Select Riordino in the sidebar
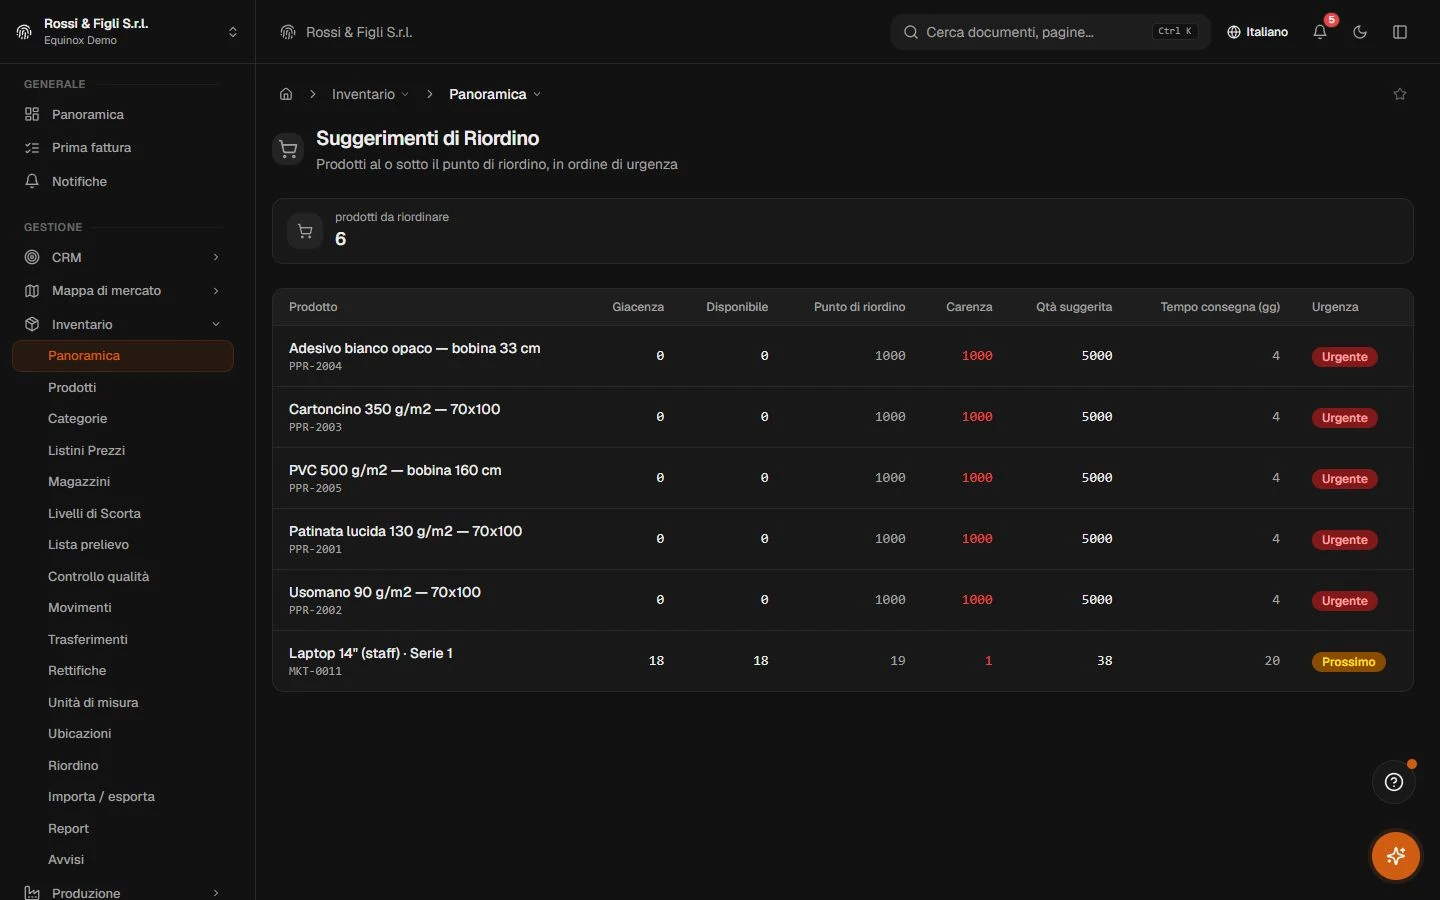Image resolution: width=1440 pixels, height=900 pixels. tap(73, 765)
